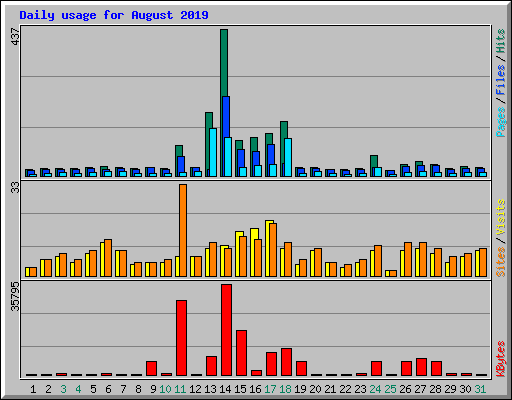Screen dimensions: 512x400
Task: Click the orange sites bar for day 26
Action: 408,259
